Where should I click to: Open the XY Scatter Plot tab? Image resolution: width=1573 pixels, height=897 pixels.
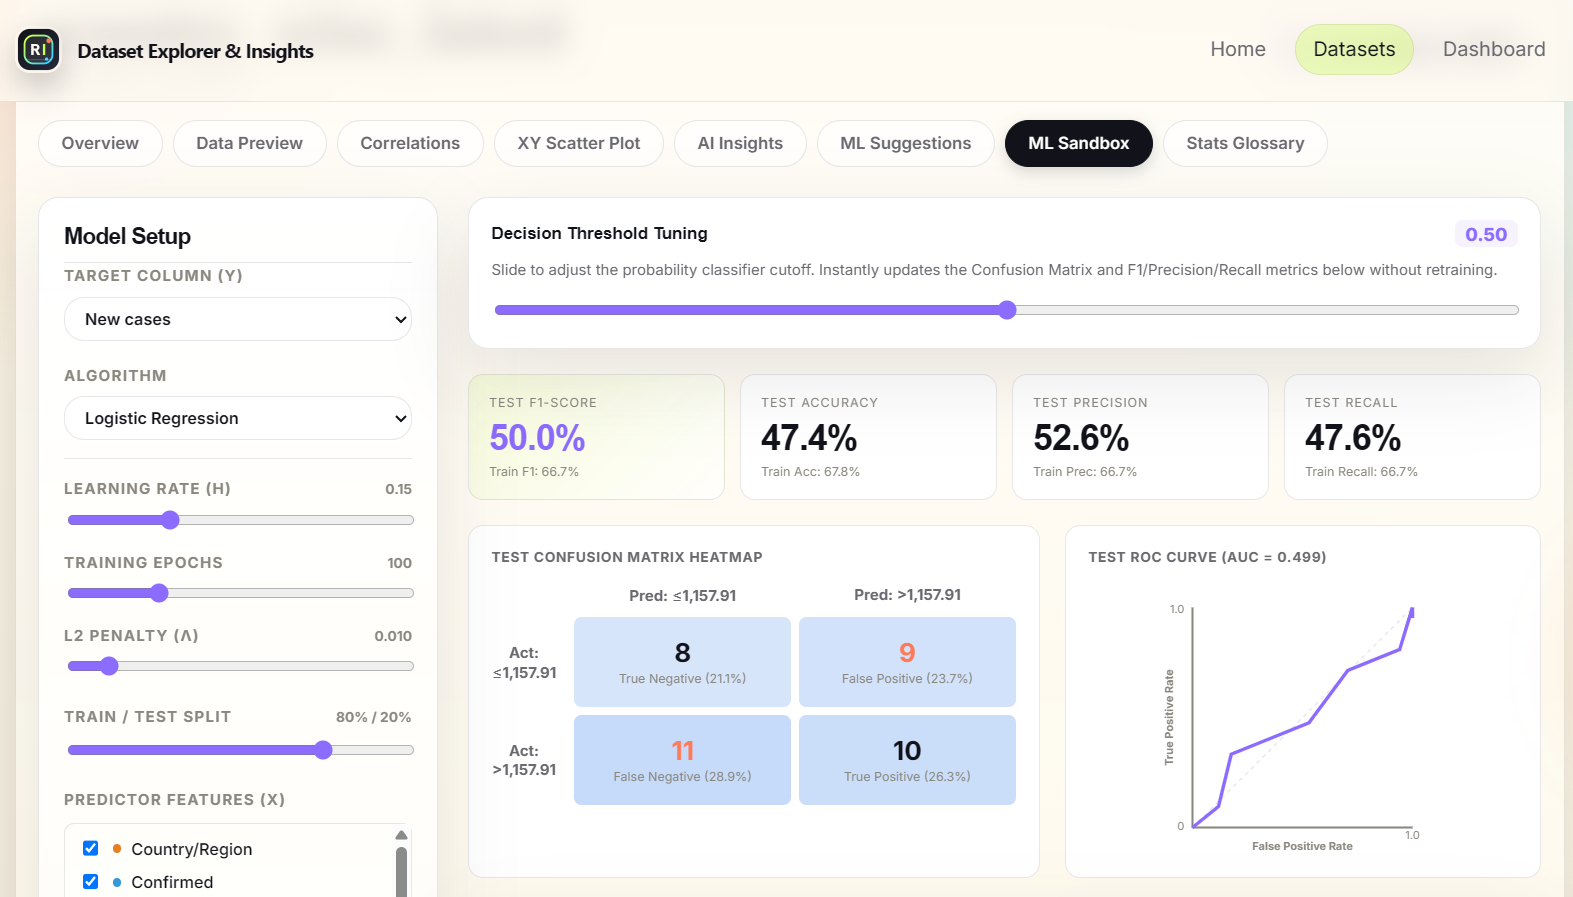[579, 143]
